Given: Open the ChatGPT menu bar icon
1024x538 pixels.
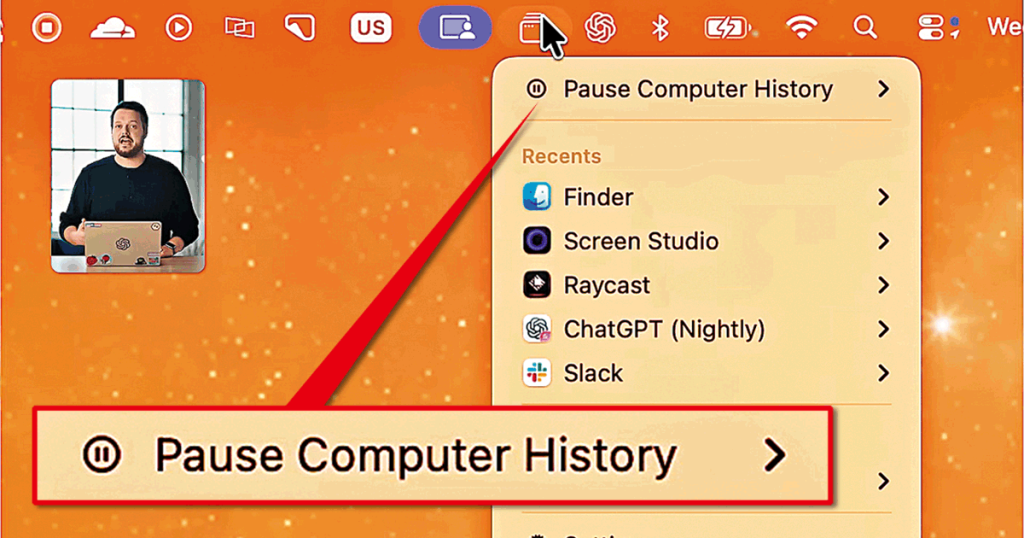Looking at the screenshot, I should 600,28.
